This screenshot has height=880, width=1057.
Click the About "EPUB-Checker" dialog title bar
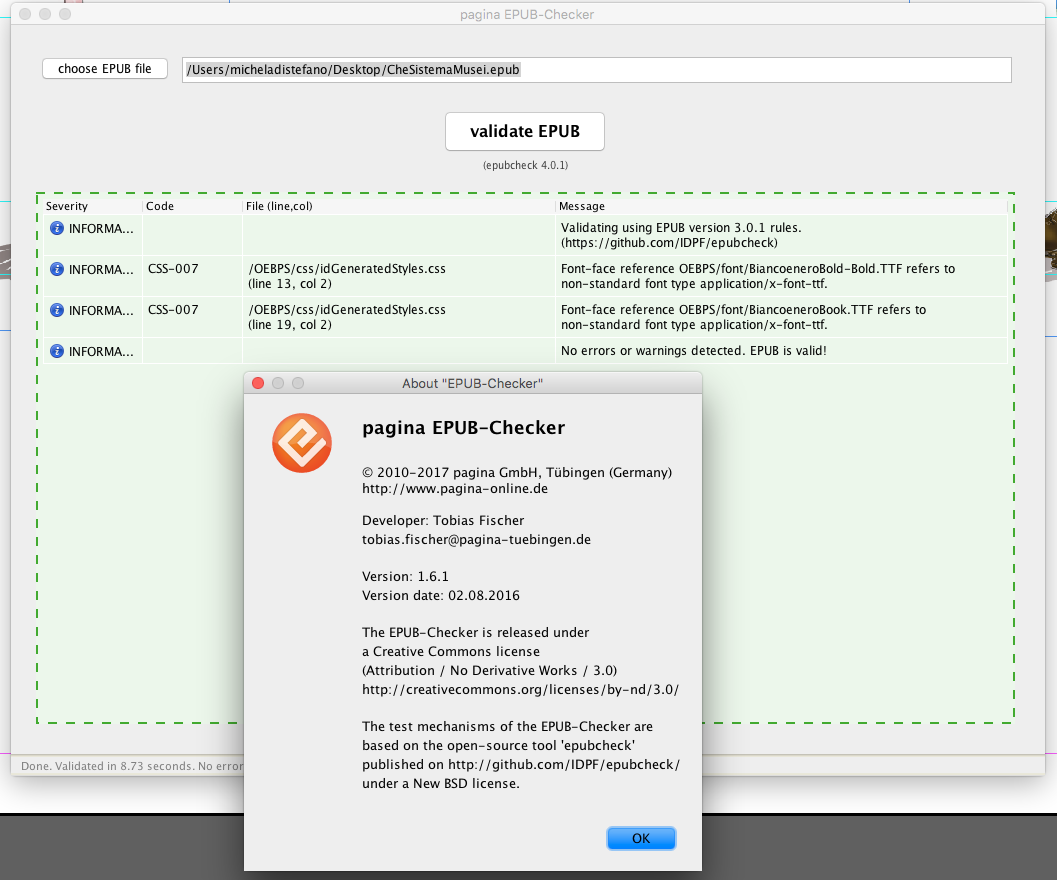point(473,383)
